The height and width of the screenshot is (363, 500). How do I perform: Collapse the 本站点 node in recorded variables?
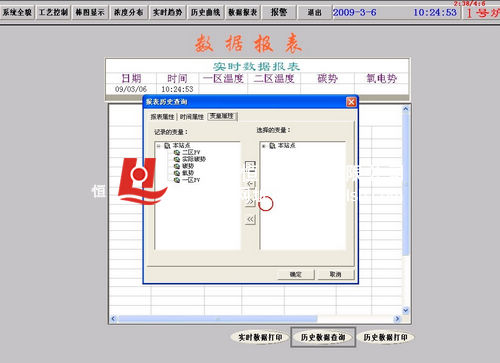point(159,146)
